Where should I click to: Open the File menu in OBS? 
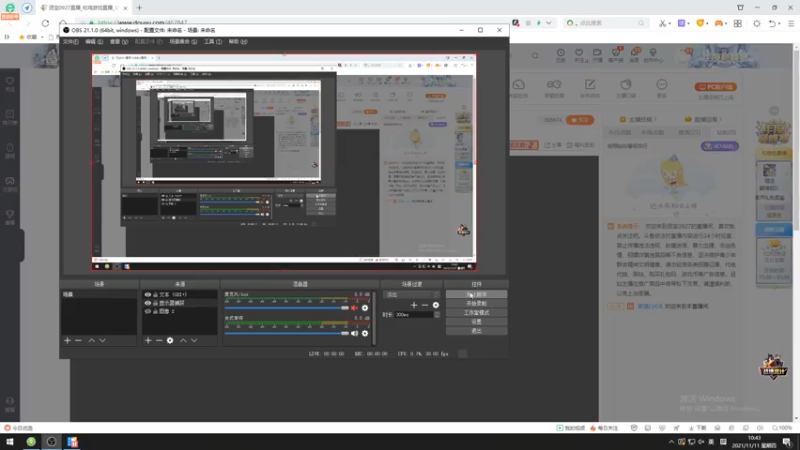70,41
